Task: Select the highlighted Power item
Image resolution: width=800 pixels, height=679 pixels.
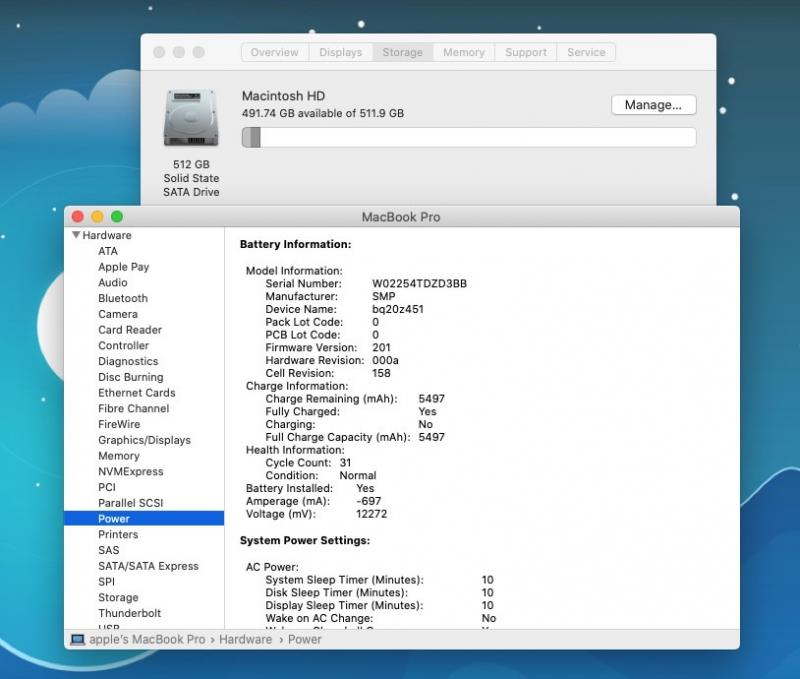Action: coord(144,518)
